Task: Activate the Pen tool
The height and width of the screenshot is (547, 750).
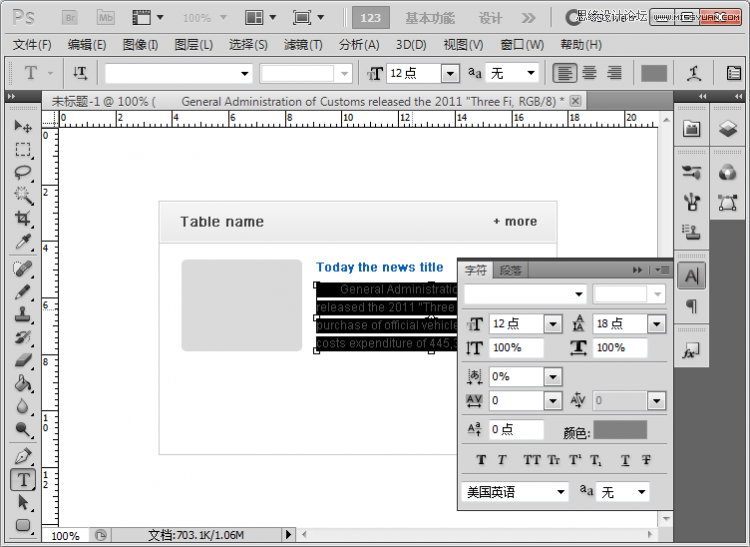Action: tap(23, 456)
